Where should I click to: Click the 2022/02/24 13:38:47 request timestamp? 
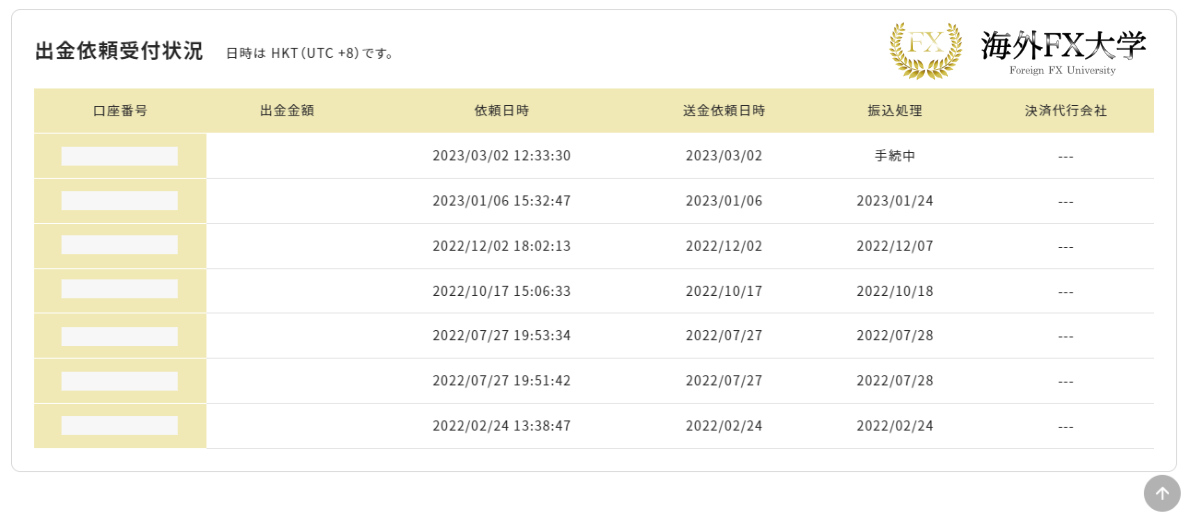(501, 426)
